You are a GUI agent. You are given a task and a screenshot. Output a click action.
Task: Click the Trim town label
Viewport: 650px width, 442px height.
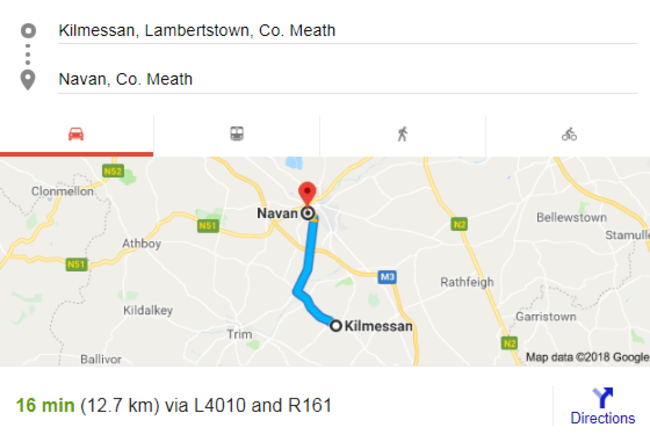[x=241, y=334]
